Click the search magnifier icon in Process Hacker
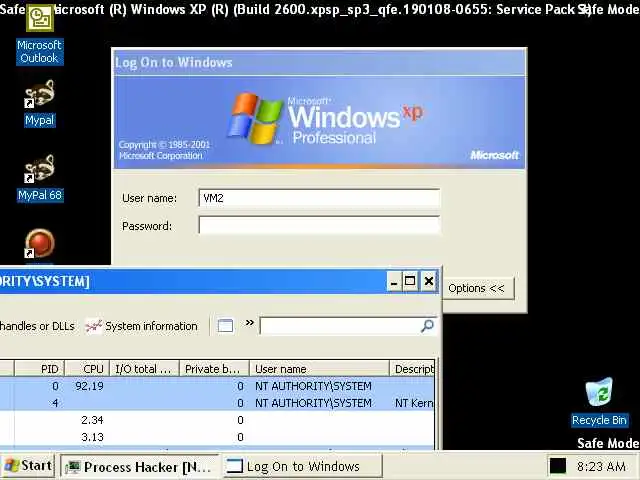This screenshot has width=640, height=480. 427,326
